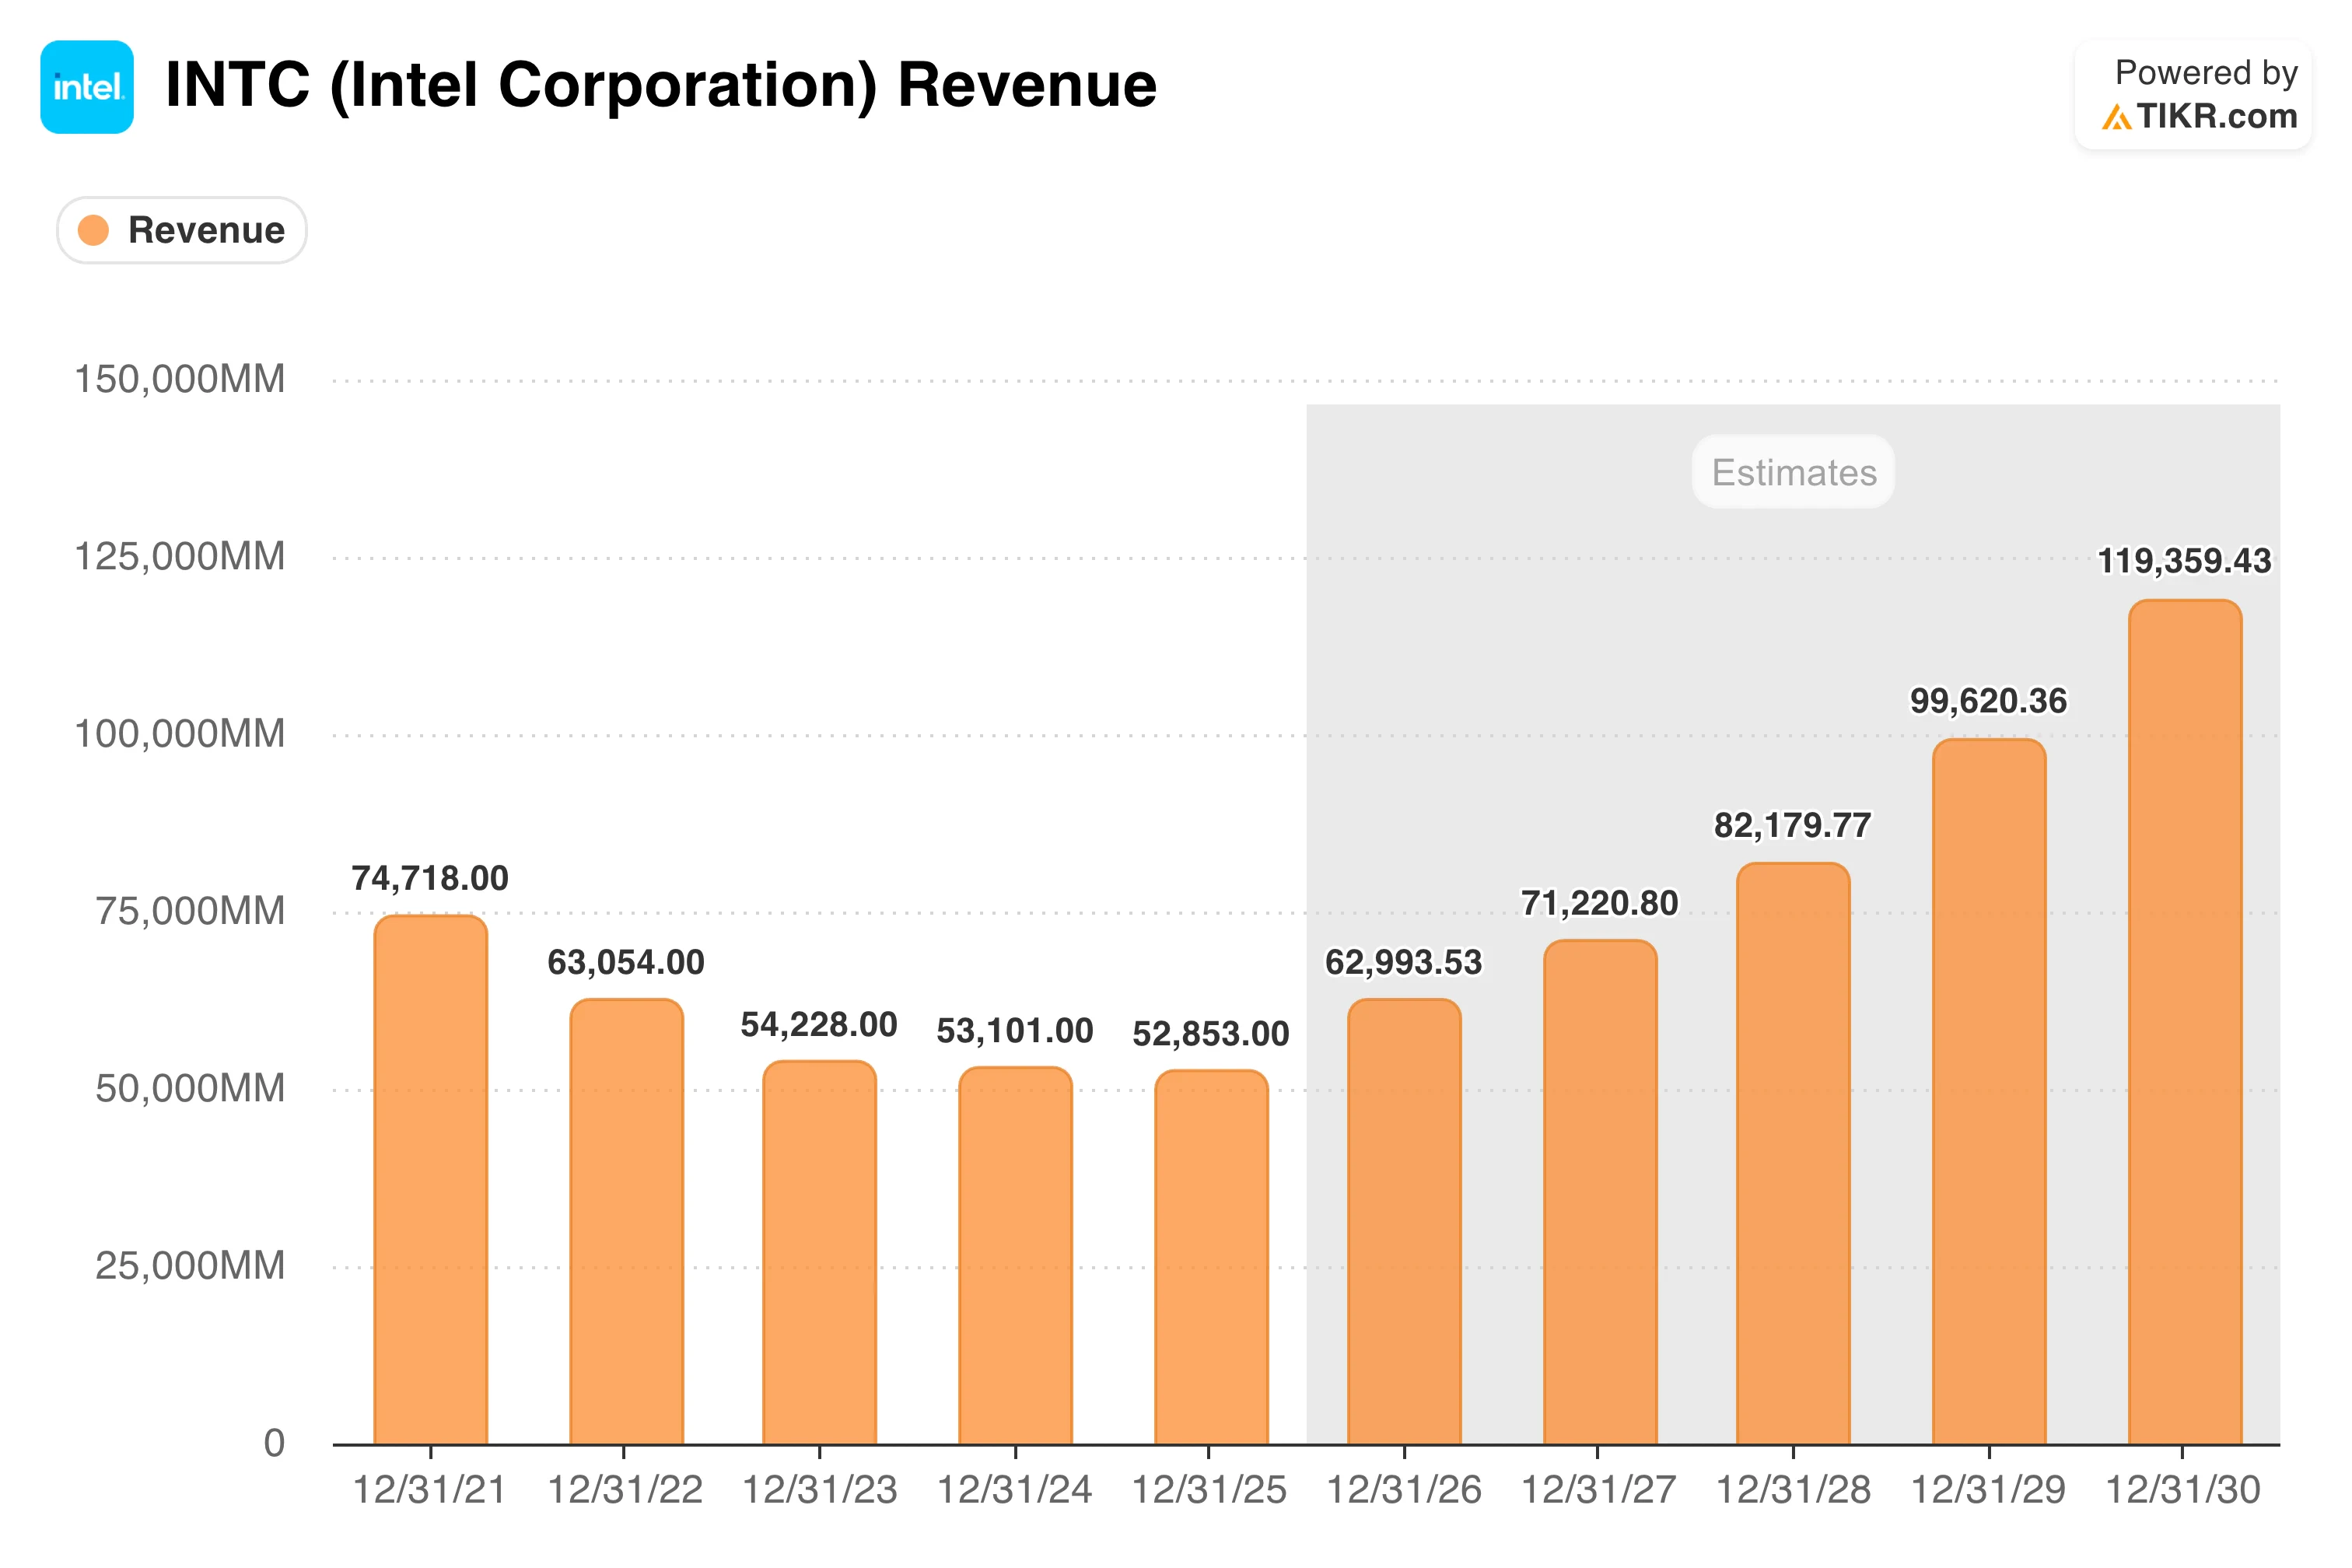Click the 74,718.00 data label
Image resolution: width=2352 pixels, height=1568 pixels.
(x=430, y=878)
